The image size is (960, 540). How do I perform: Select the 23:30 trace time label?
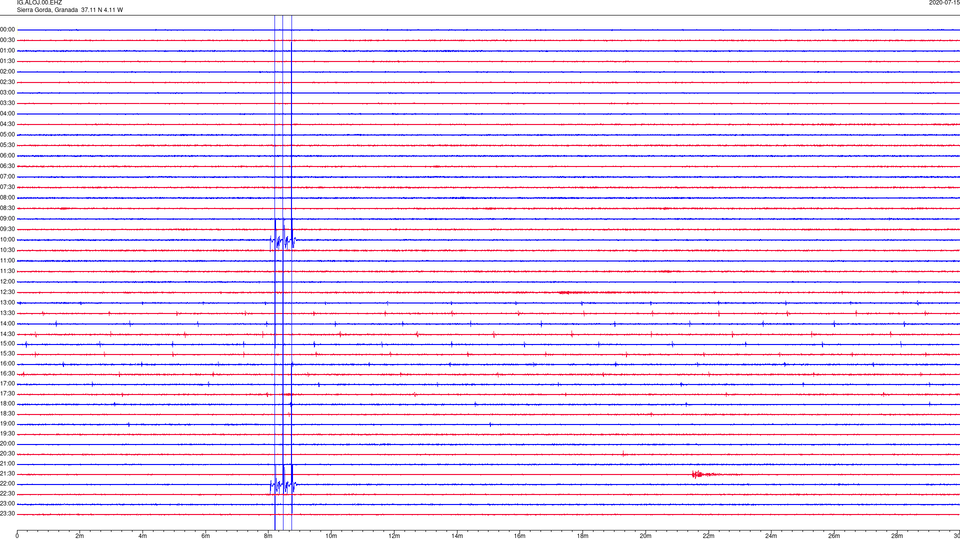(x=8, y=514)
